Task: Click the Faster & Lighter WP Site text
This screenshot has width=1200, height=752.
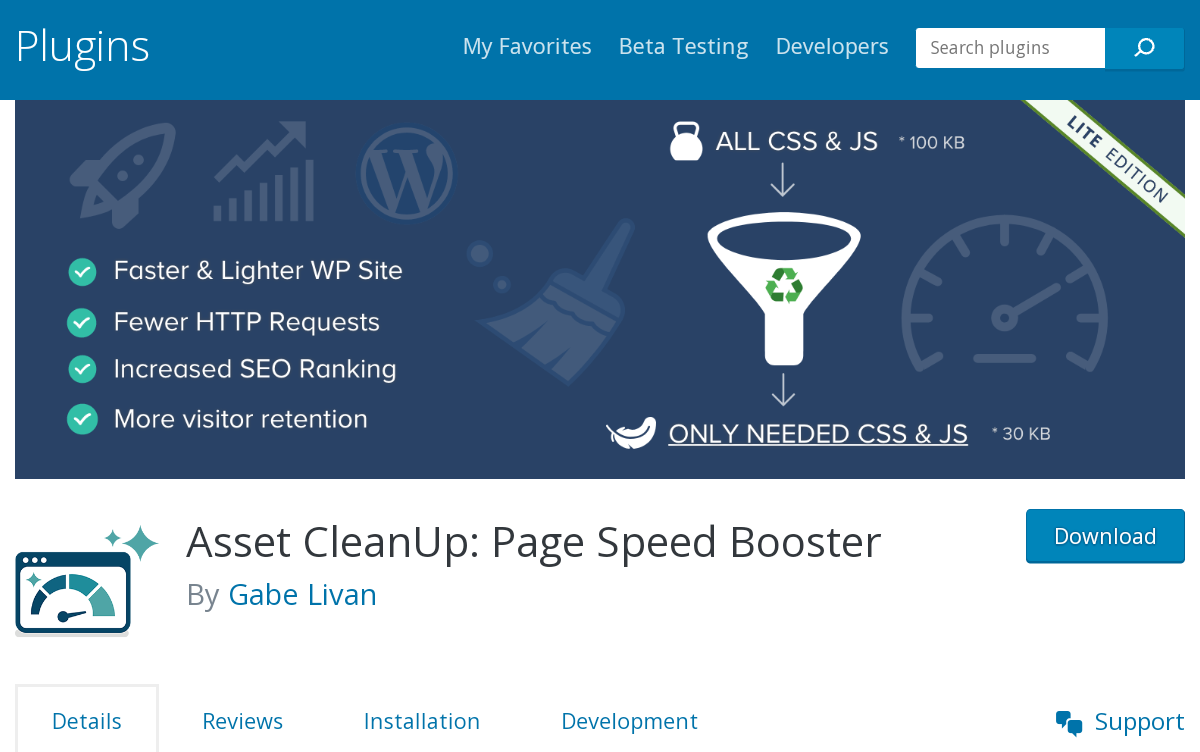Action: pos(258,271)
